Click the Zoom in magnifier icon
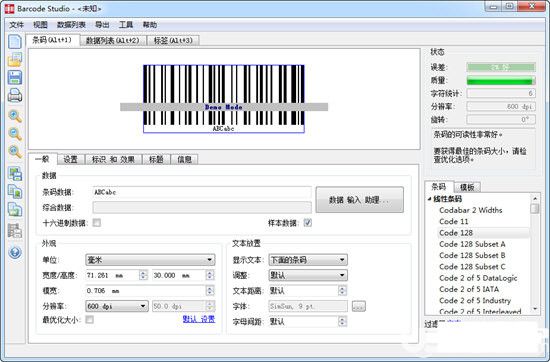 pos(15,116)
